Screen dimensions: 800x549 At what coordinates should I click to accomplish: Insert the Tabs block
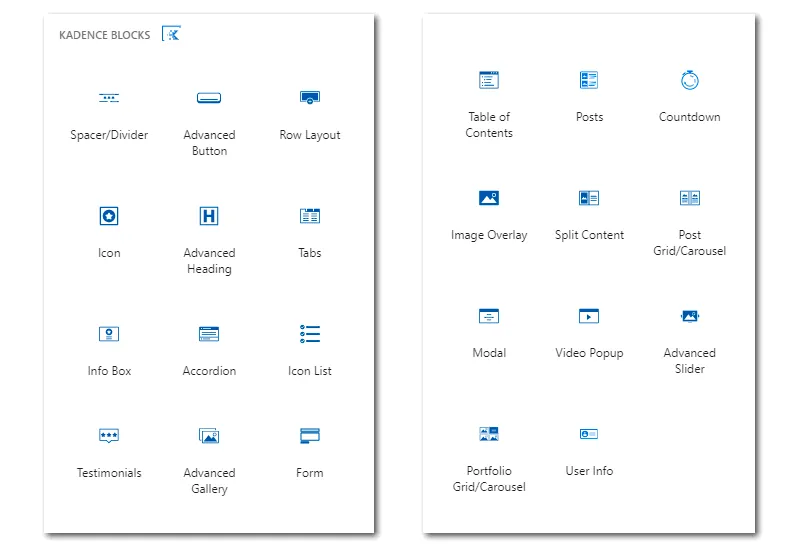pos(310,216)
